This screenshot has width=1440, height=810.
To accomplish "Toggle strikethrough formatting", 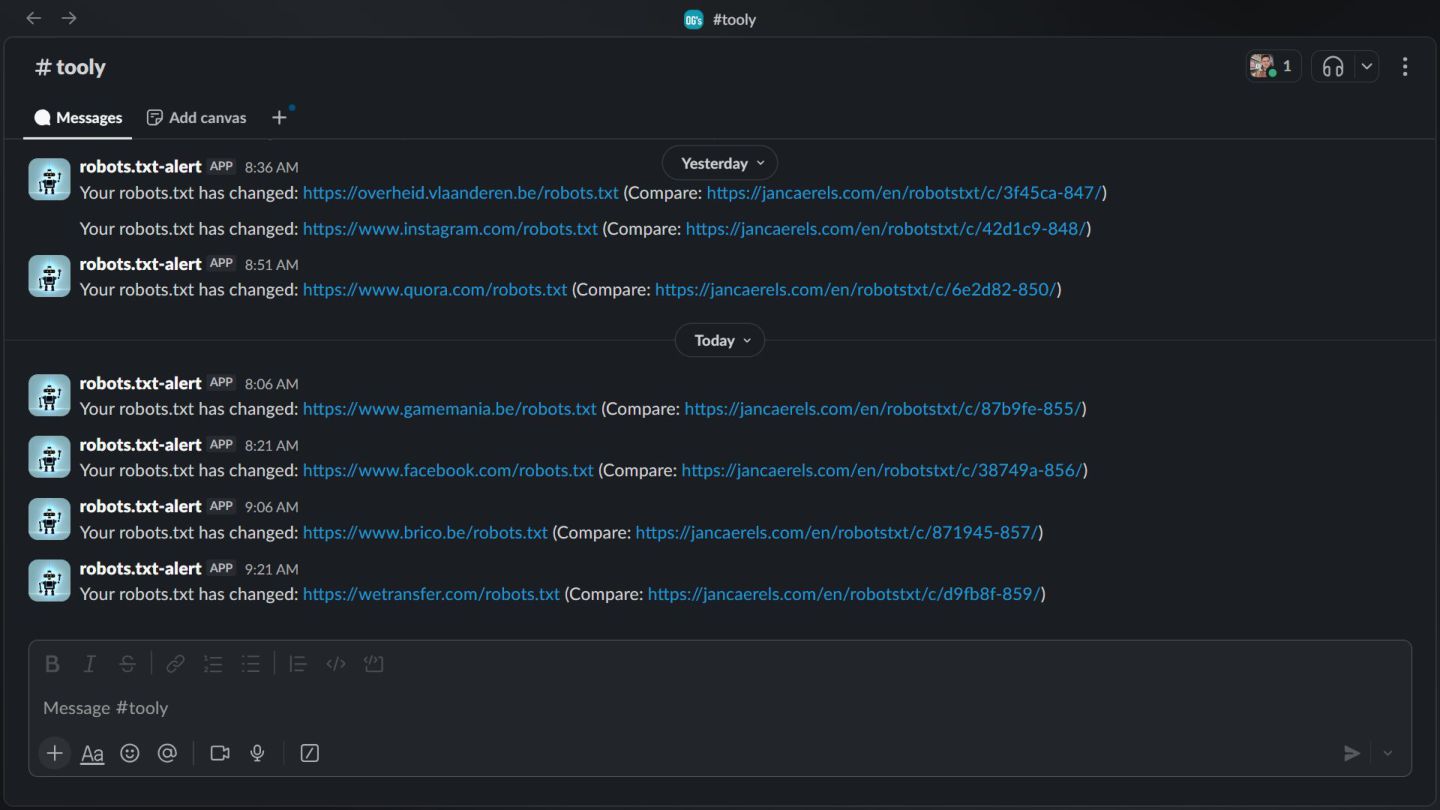I will point(127,663).
